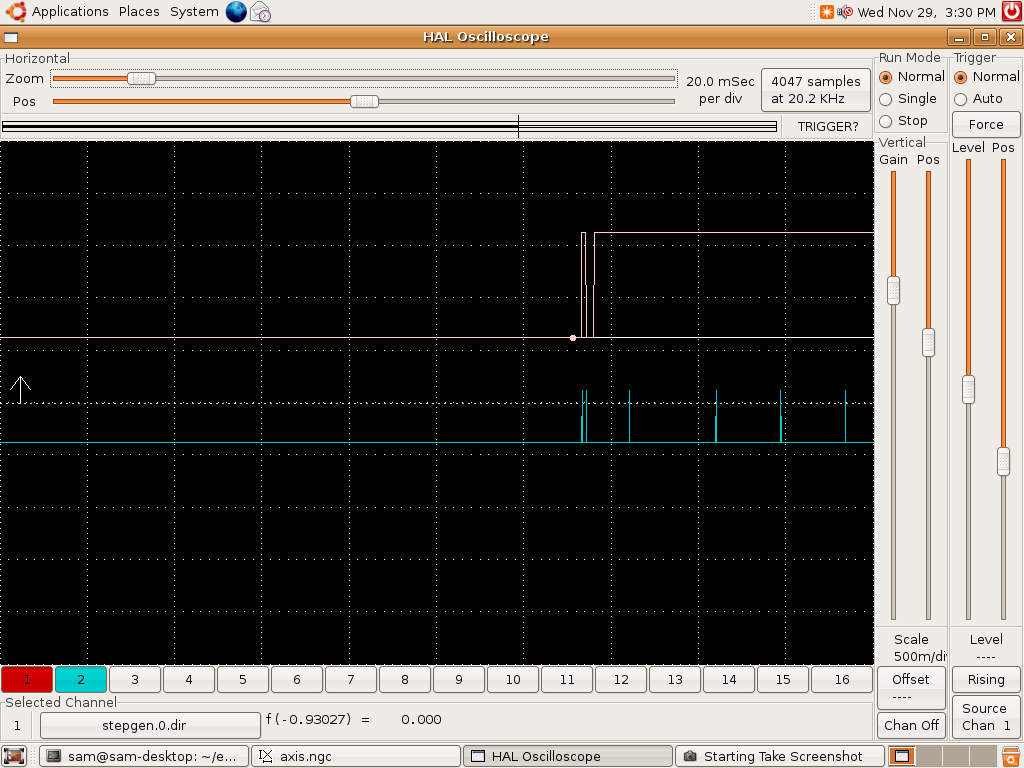Click the 20.0 mSec per div readout
This screenshot has width=1024, height=768.
[x=720, y=90]
